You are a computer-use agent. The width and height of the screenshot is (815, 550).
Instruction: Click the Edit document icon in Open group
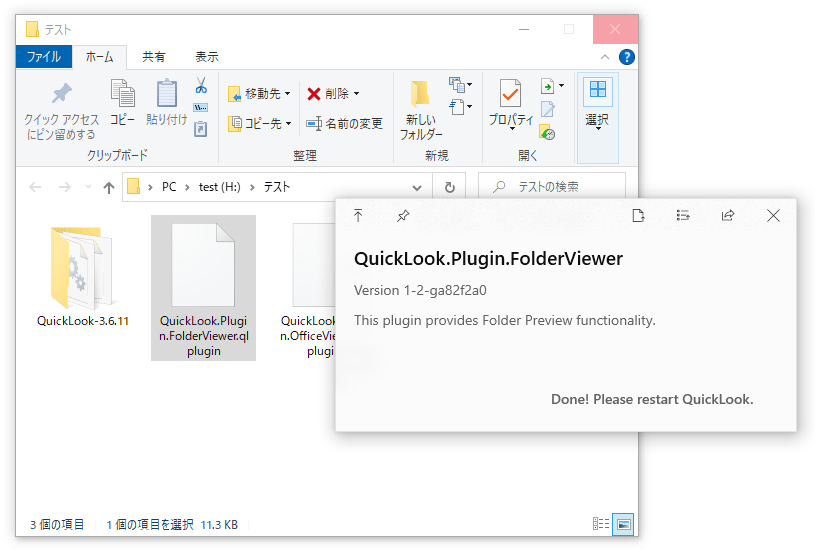pos(548,109)
